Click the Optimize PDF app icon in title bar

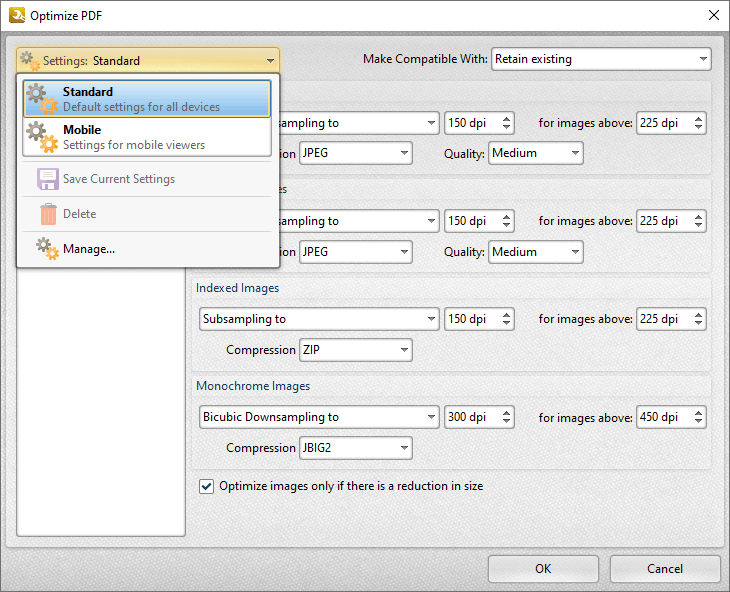pyautogui.click(x=17, y=15)
